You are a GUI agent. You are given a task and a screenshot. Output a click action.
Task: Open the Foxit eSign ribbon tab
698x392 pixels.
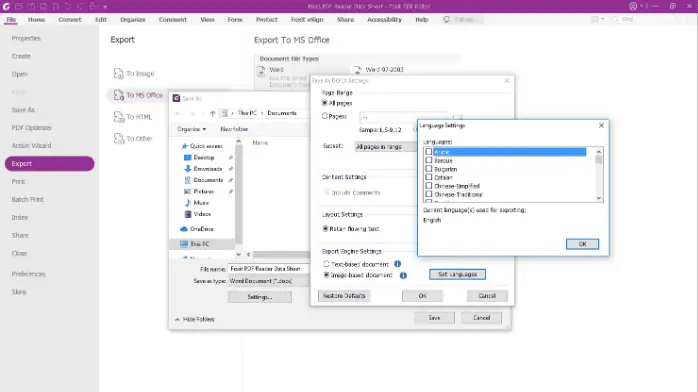[307, 20]
